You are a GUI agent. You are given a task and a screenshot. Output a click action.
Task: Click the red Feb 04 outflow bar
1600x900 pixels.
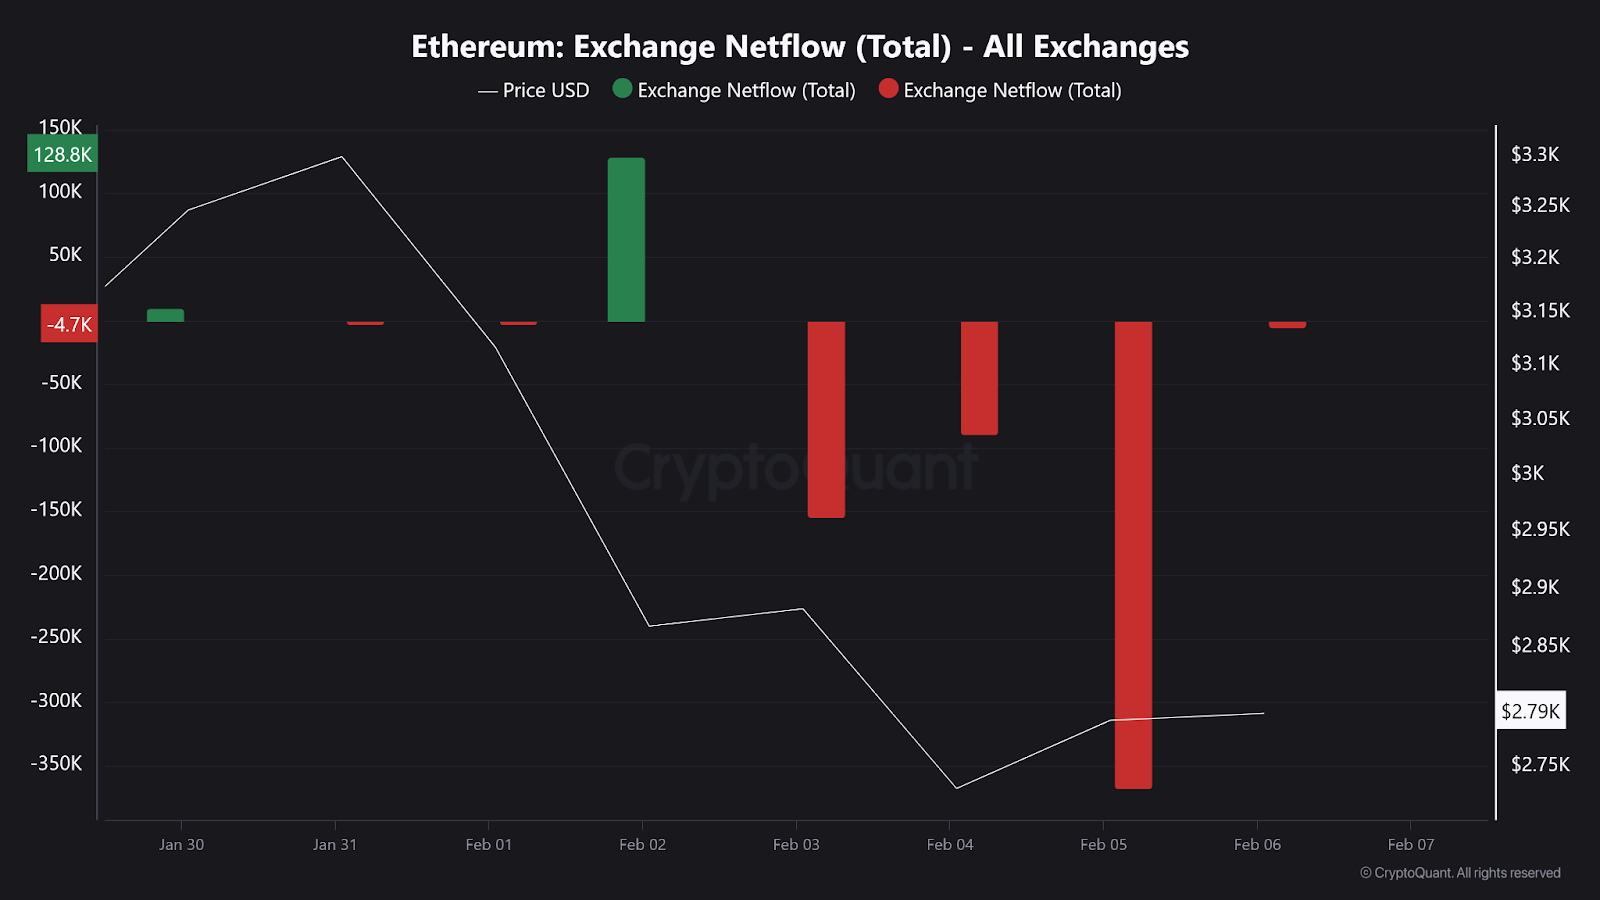979,378
